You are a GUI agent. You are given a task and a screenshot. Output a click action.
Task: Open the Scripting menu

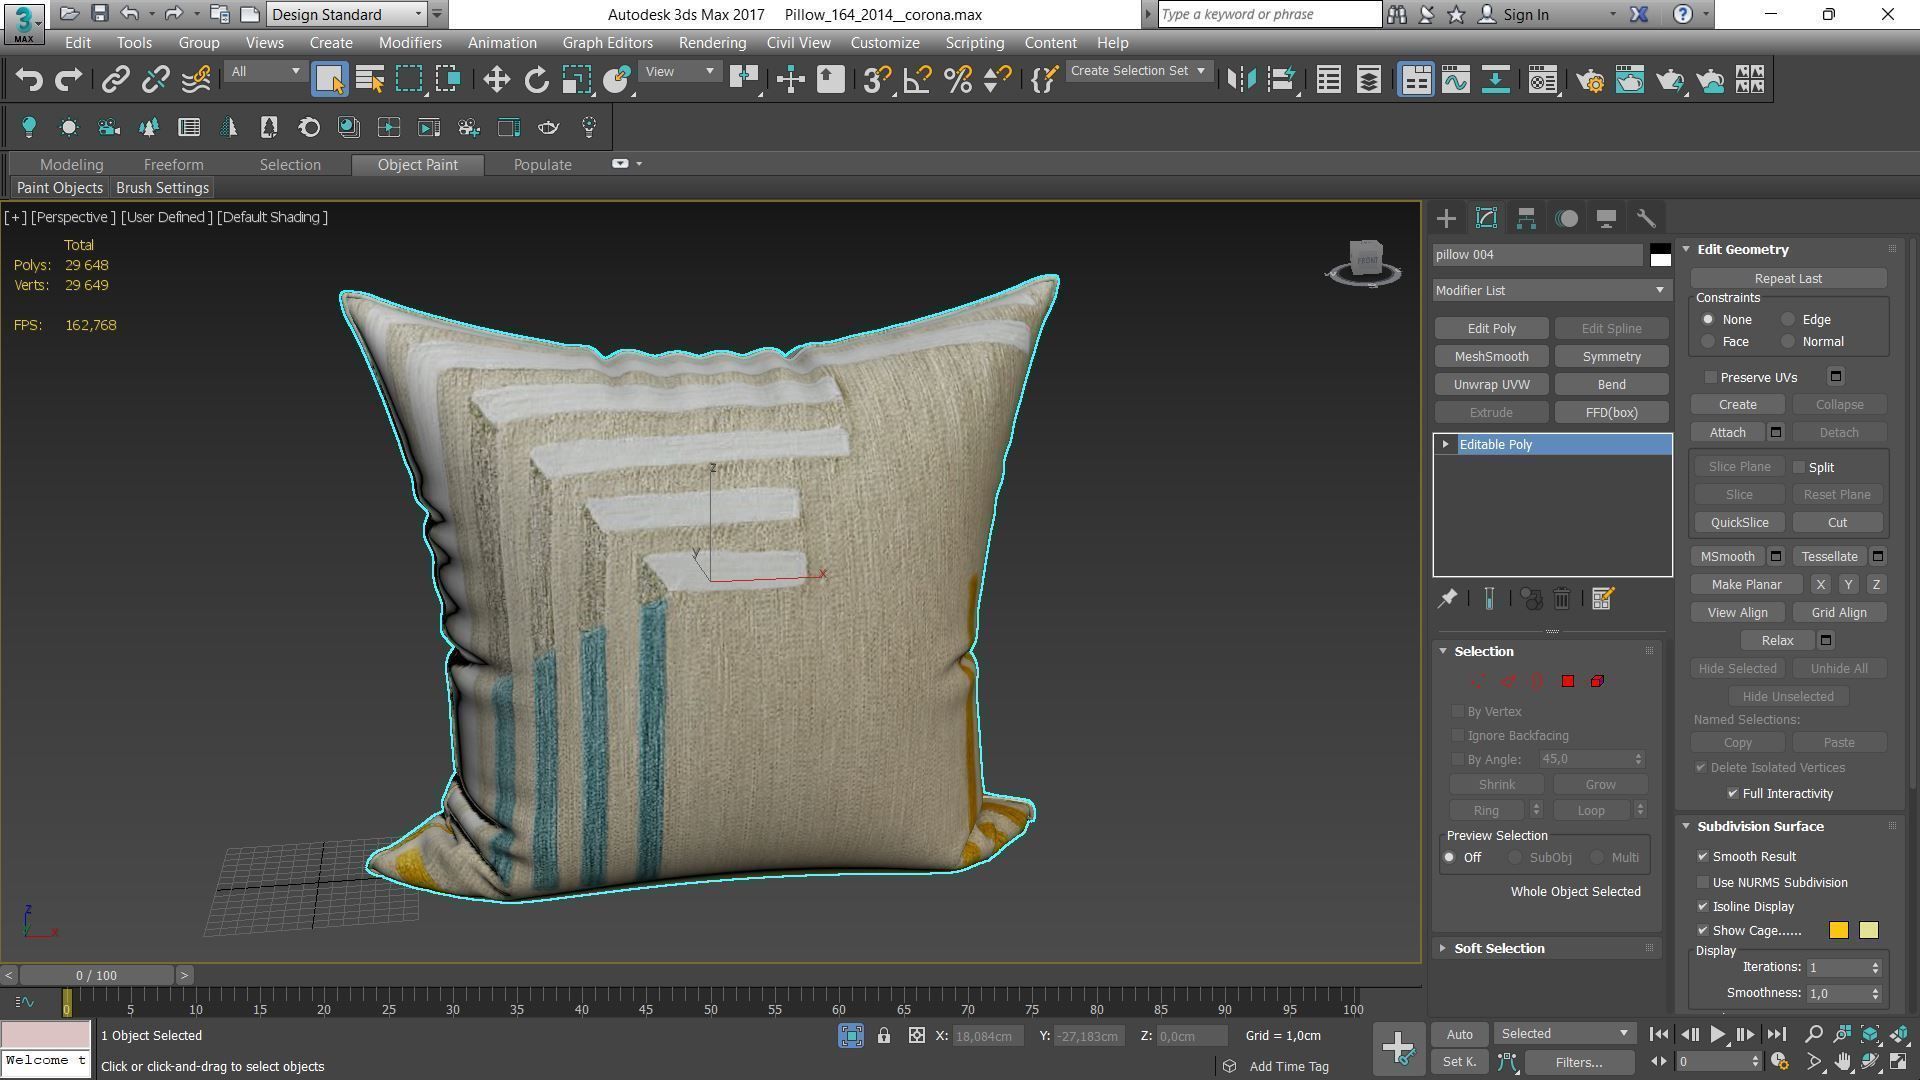974,43
